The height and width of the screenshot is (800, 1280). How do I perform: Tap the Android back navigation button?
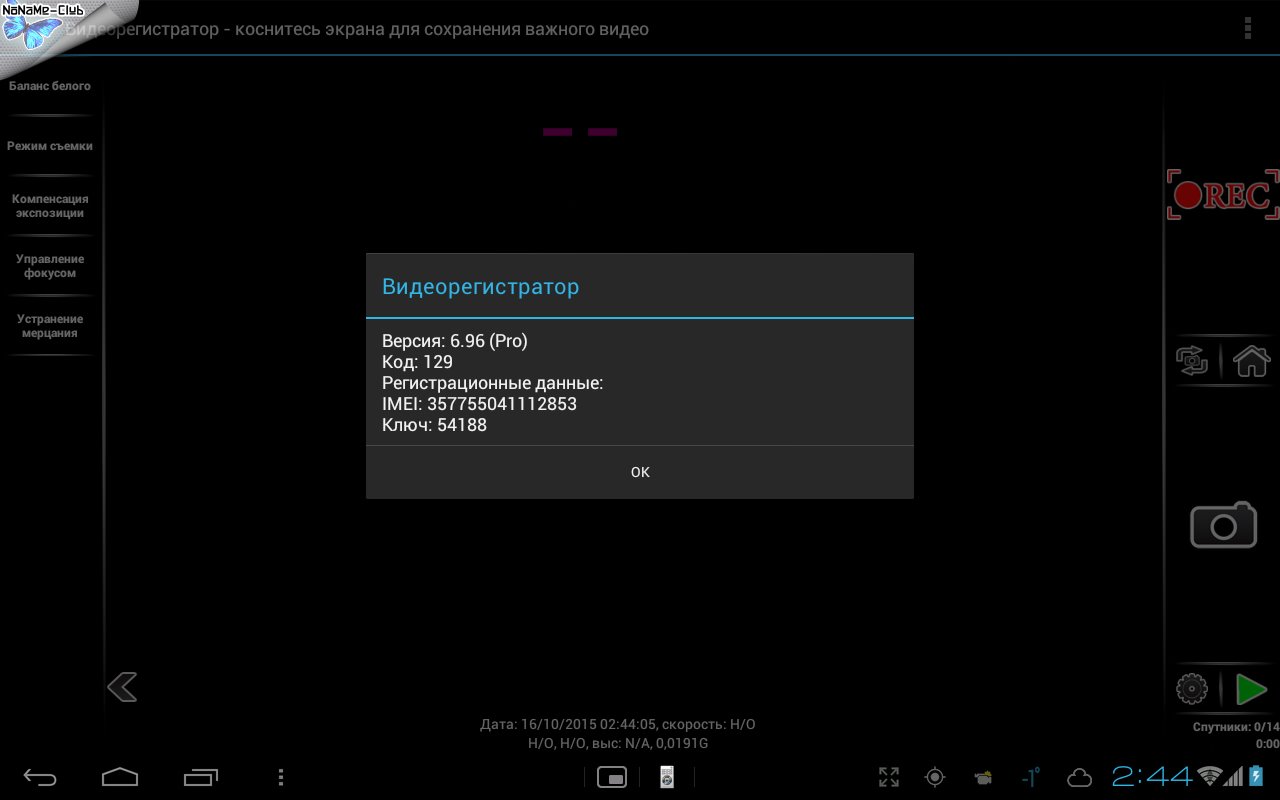click(x=40, y=777)
